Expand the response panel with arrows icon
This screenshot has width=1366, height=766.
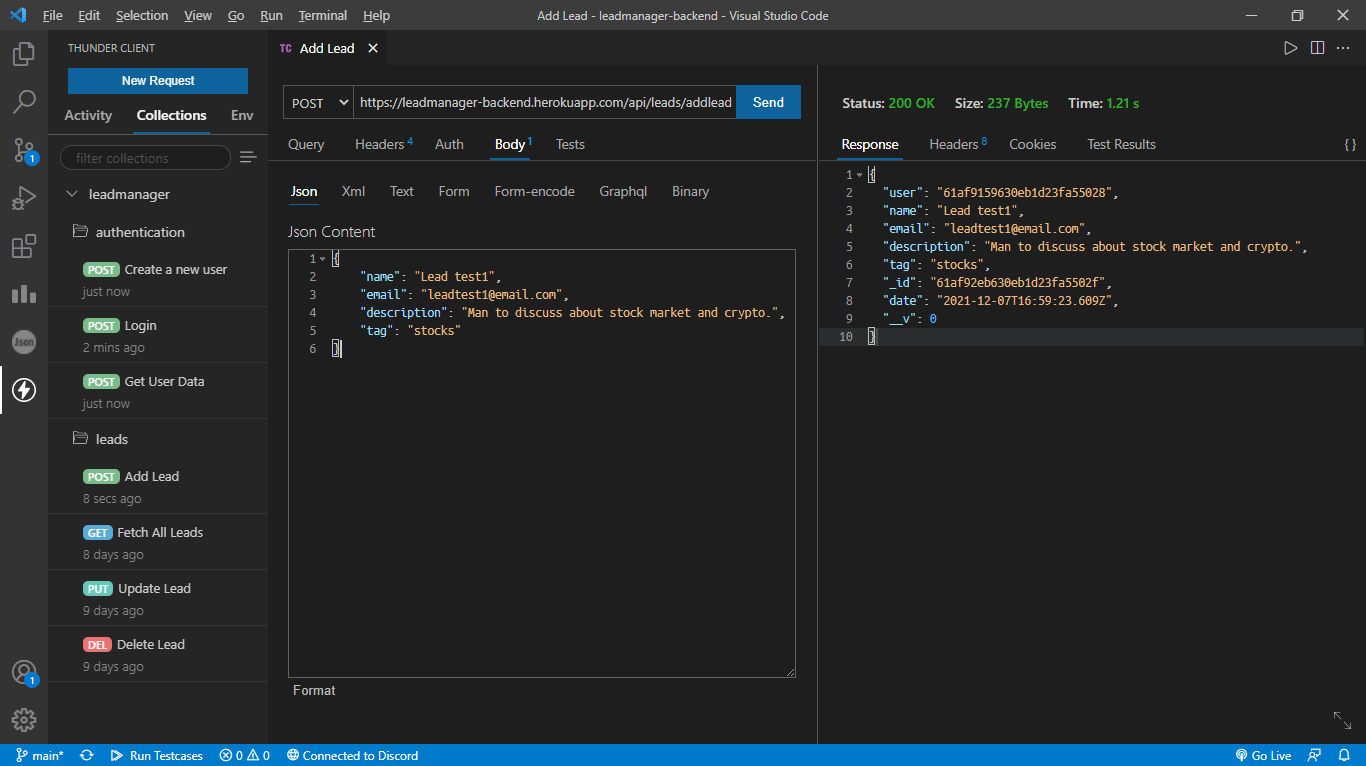pos(1342,720)
